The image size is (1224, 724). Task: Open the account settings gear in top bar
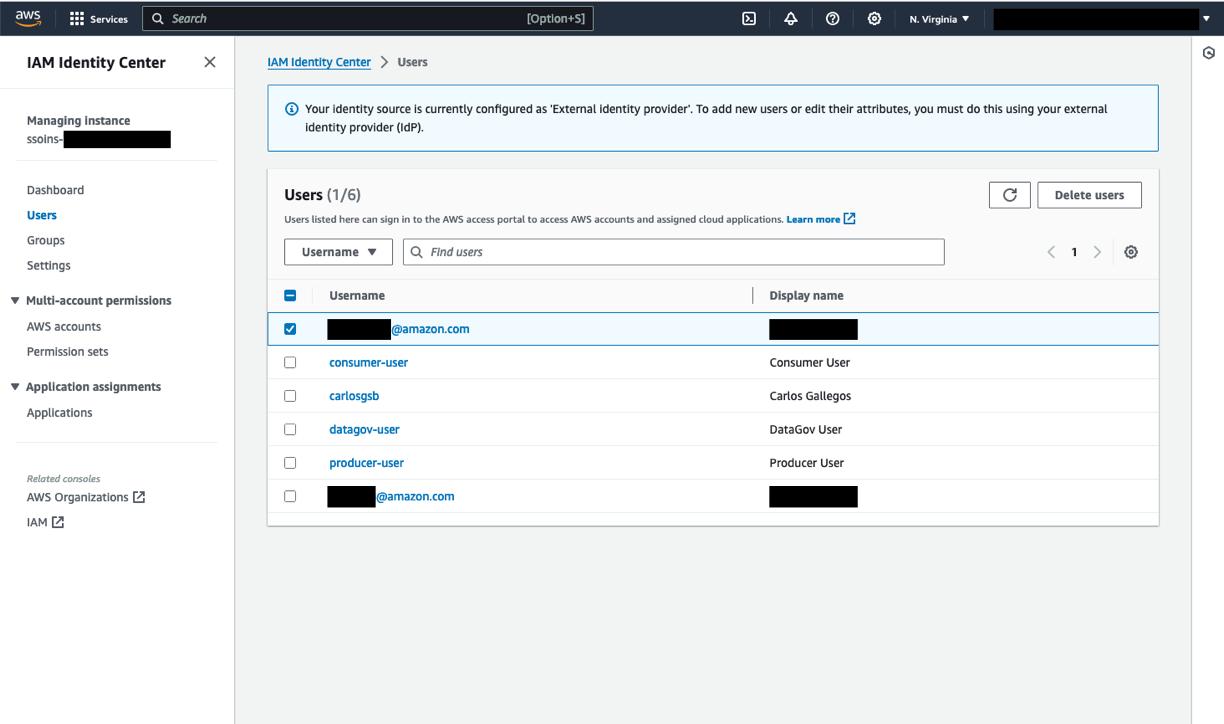tap(874, 18)
